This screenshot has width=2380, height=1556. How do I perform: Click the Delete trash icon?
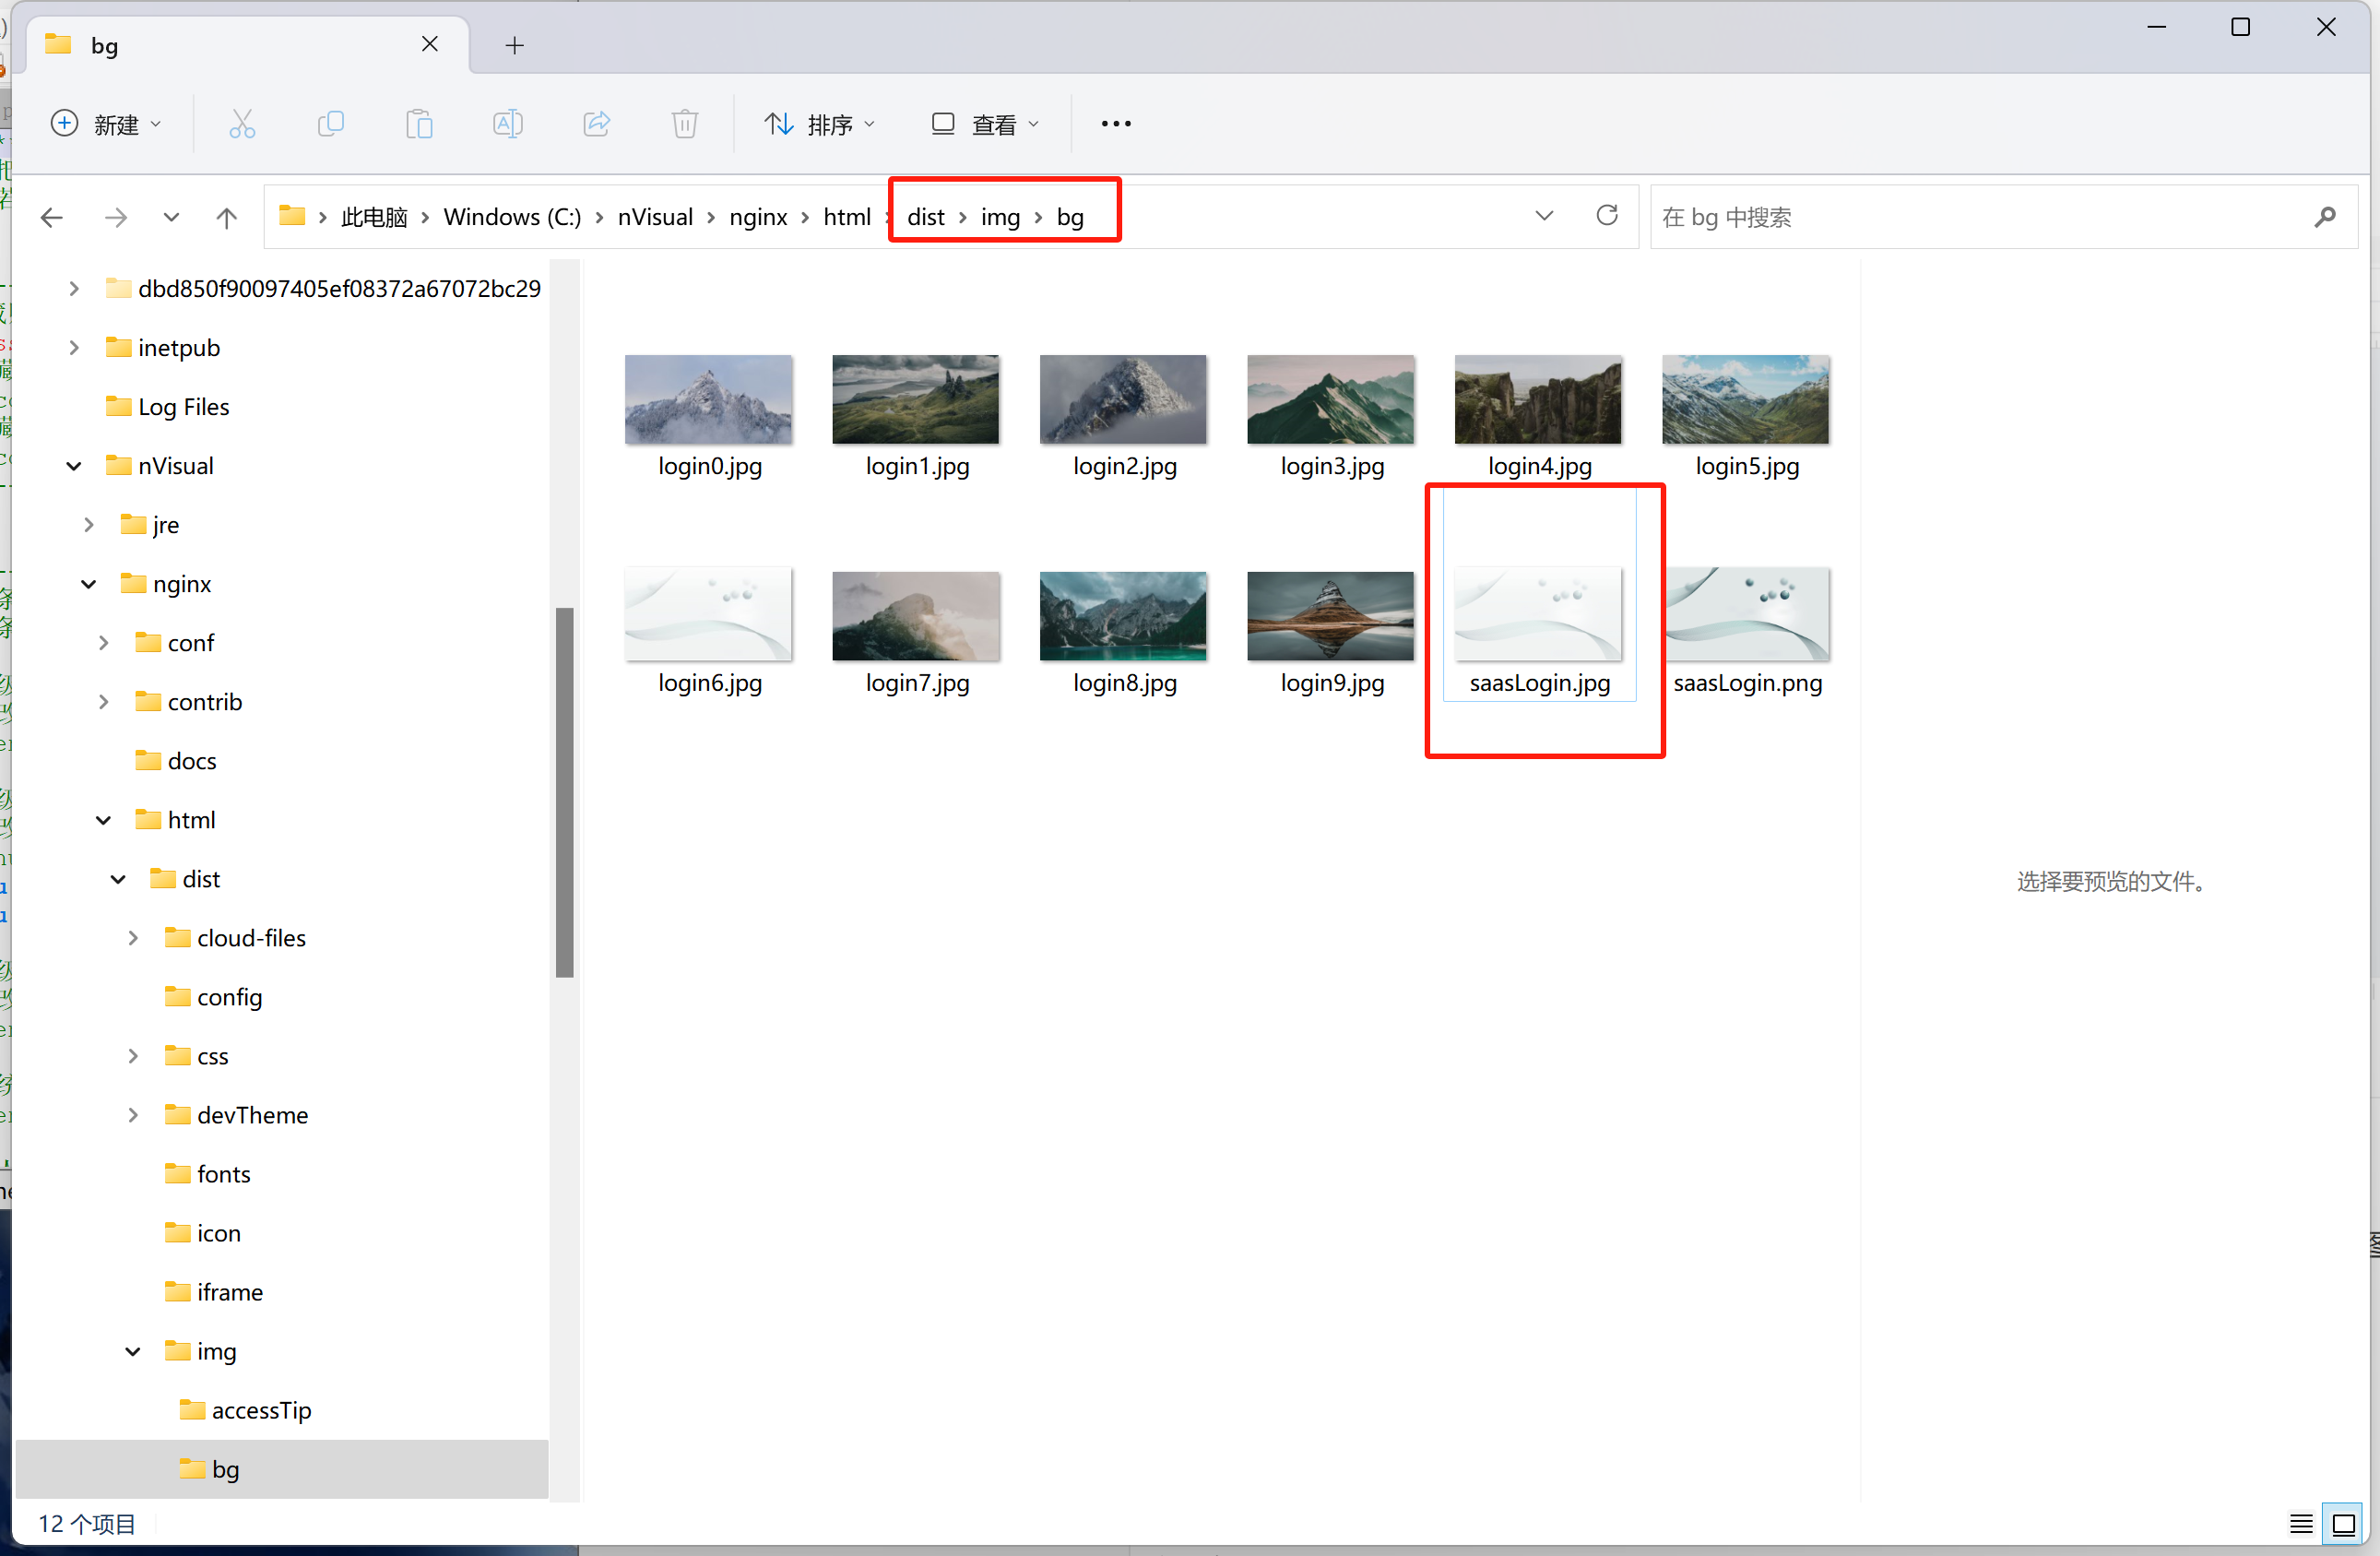click(684, 124)
